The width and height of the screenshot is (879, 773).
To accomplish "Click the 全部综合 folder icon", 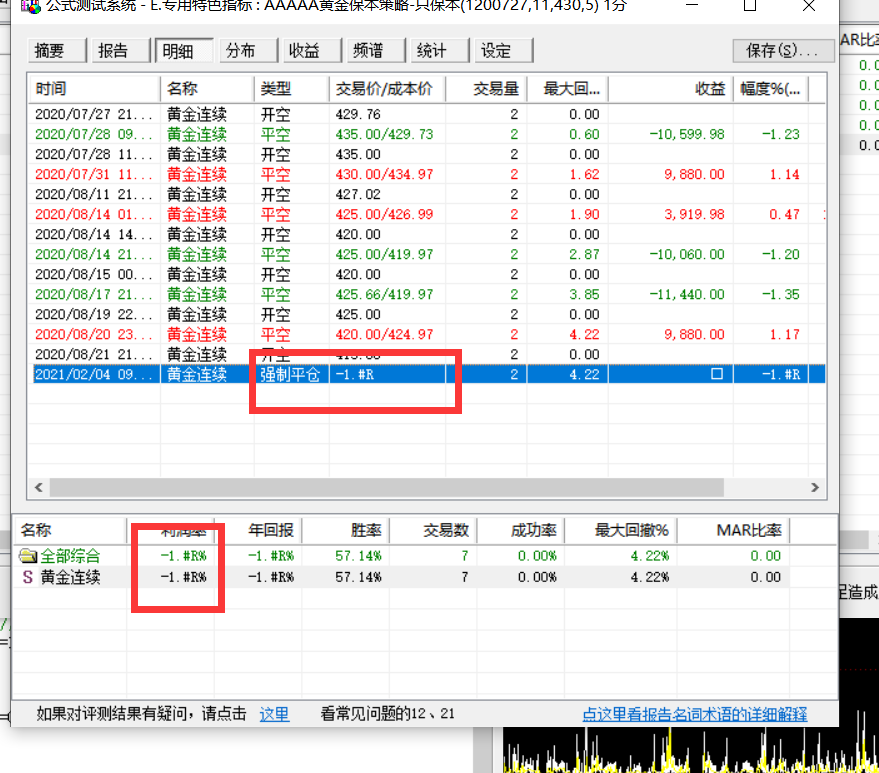I will [27, 556].
